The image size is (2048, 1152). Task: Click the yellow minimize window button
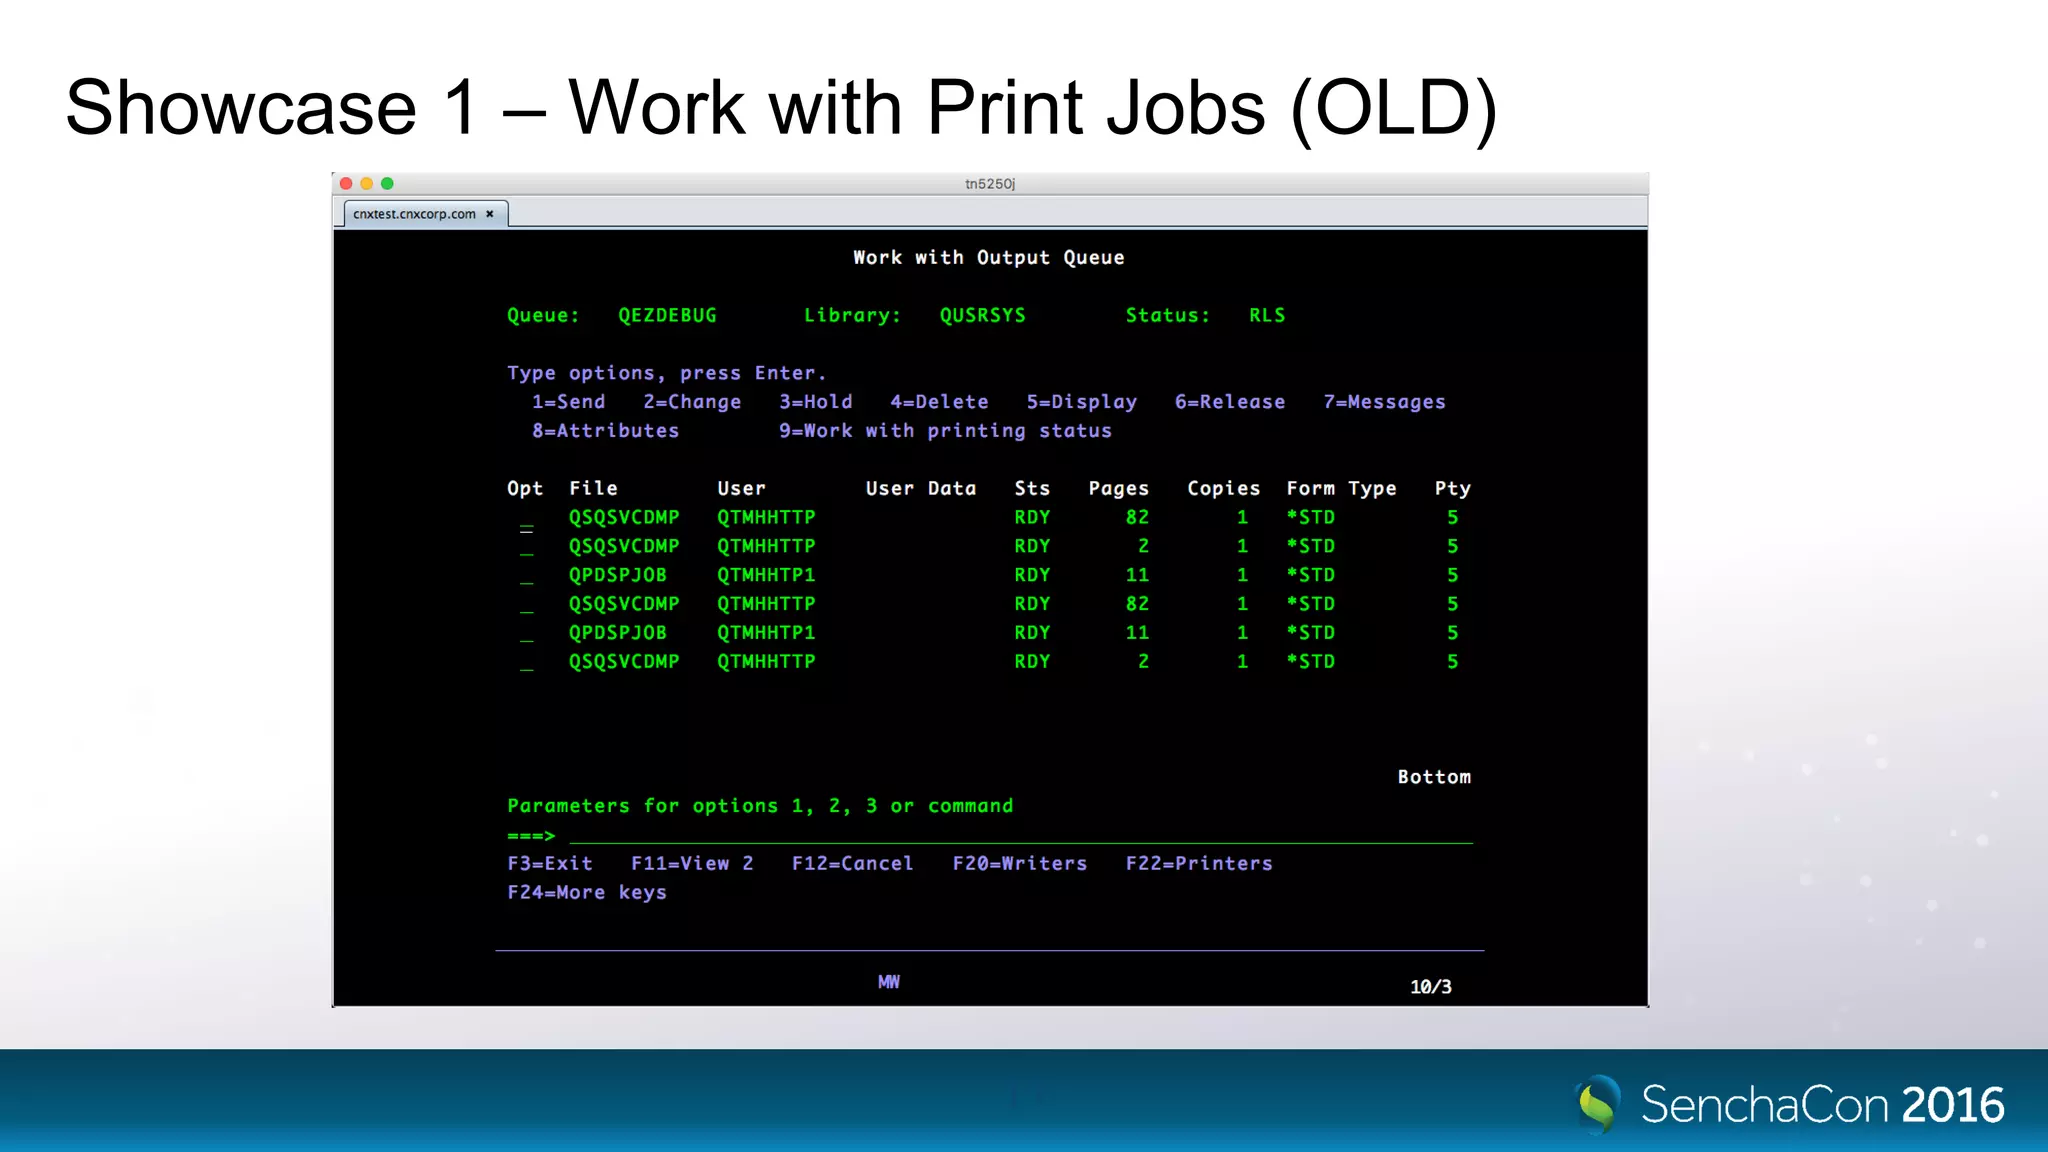pos(367,183)
